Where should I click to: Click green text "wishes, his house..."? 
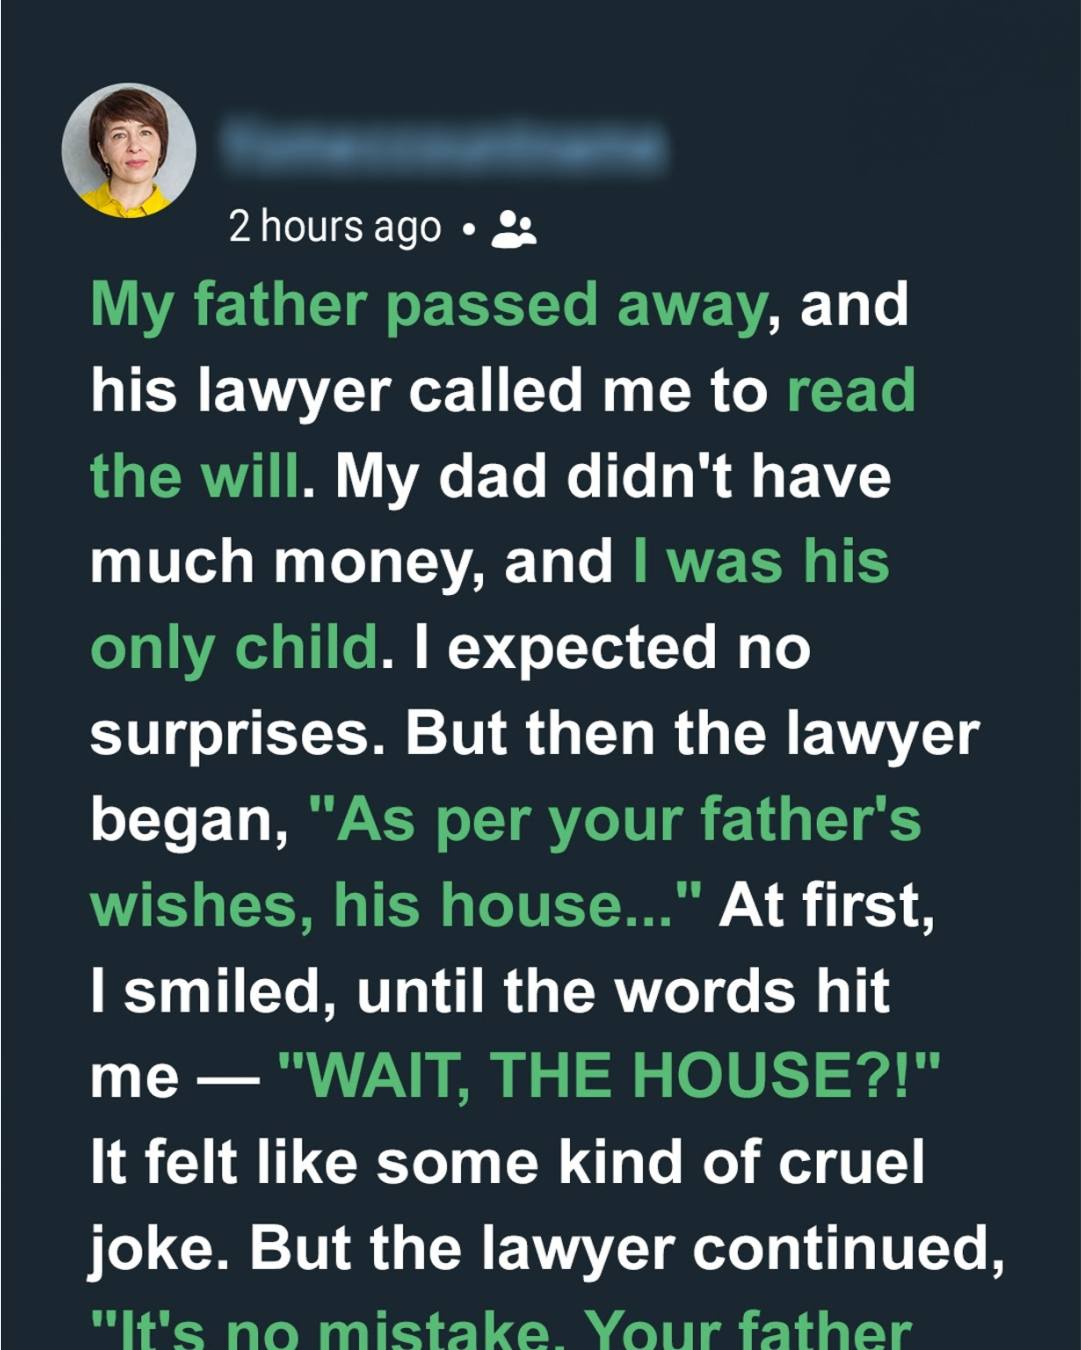click(x=395, y=906)
